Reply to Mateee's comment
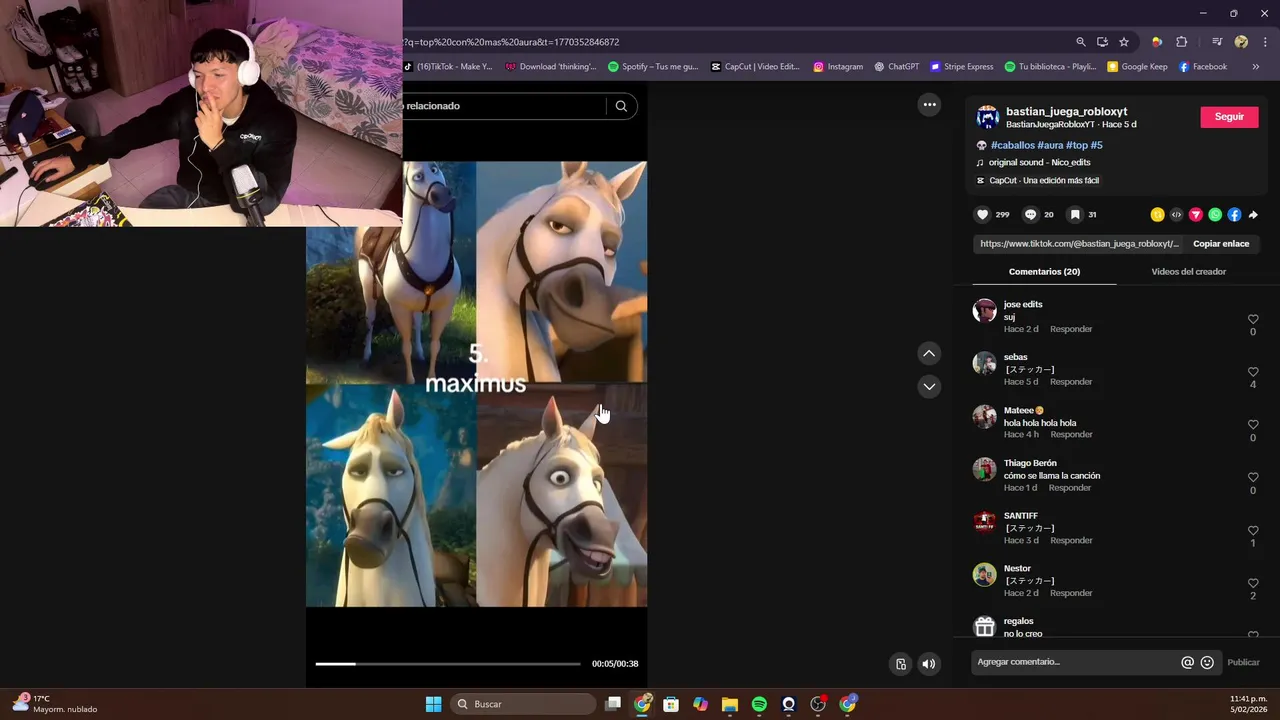 click(x=1071, y=435)
